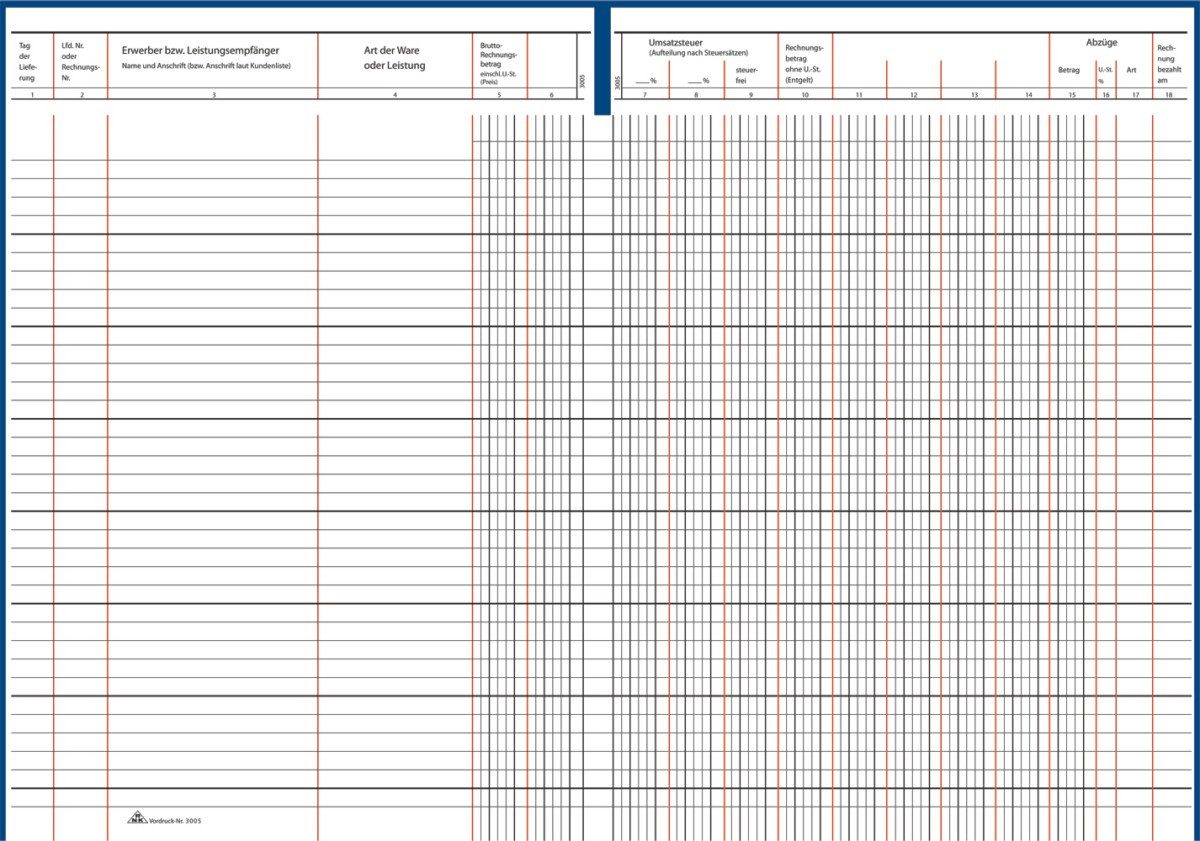Click the first percent blank under Umsatzsteuer
This screenshot has height=841, width=1200.
pos(645,80)
